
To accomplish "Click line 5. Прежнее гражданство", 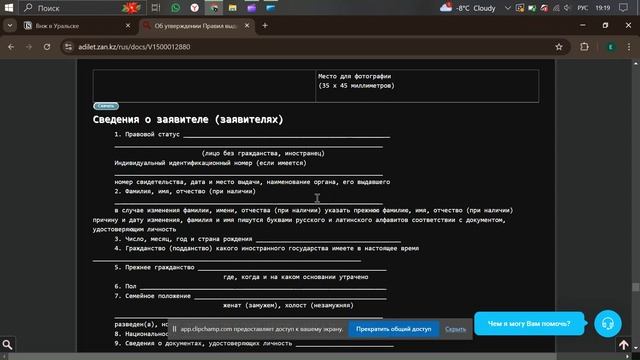I will (250, 267).
